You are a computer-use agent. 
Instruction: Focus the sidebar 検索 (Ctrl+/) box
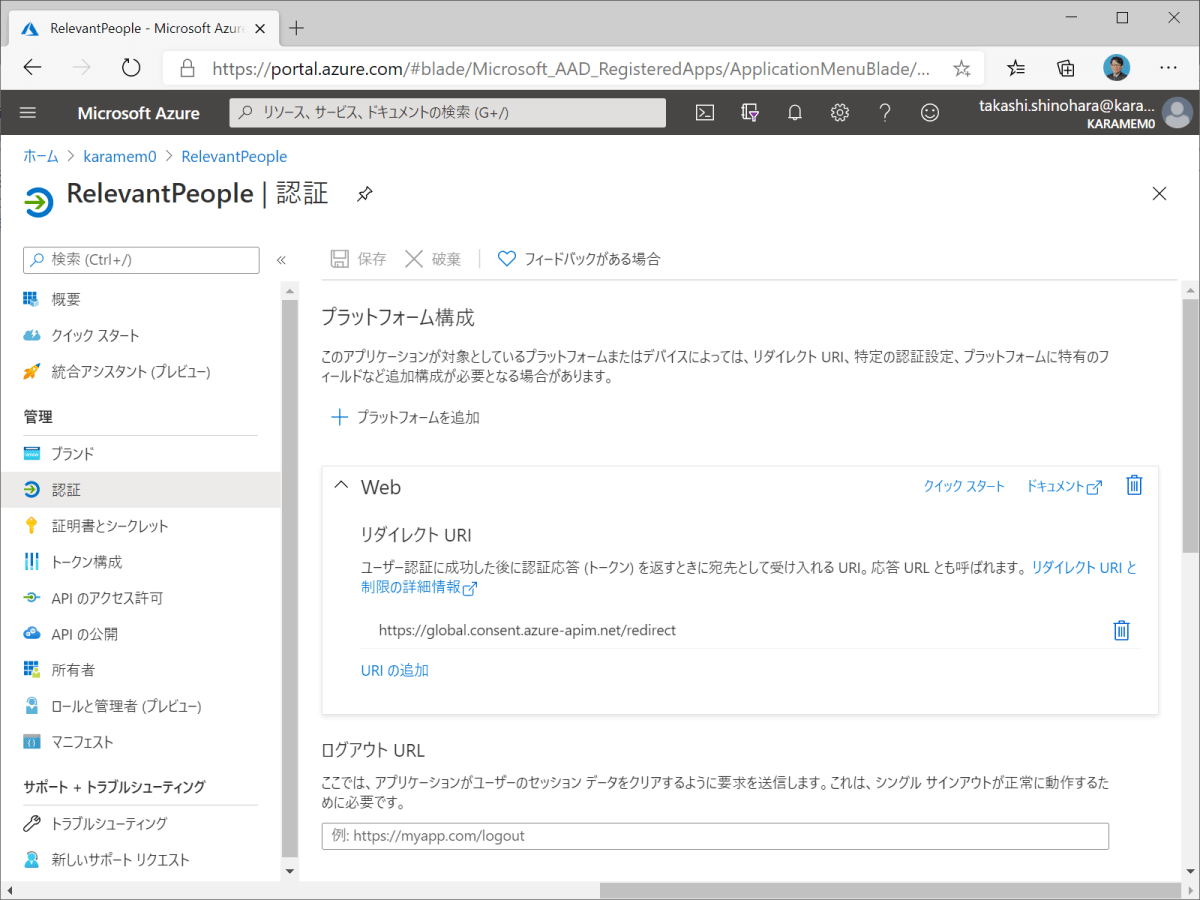coord(141,260)
